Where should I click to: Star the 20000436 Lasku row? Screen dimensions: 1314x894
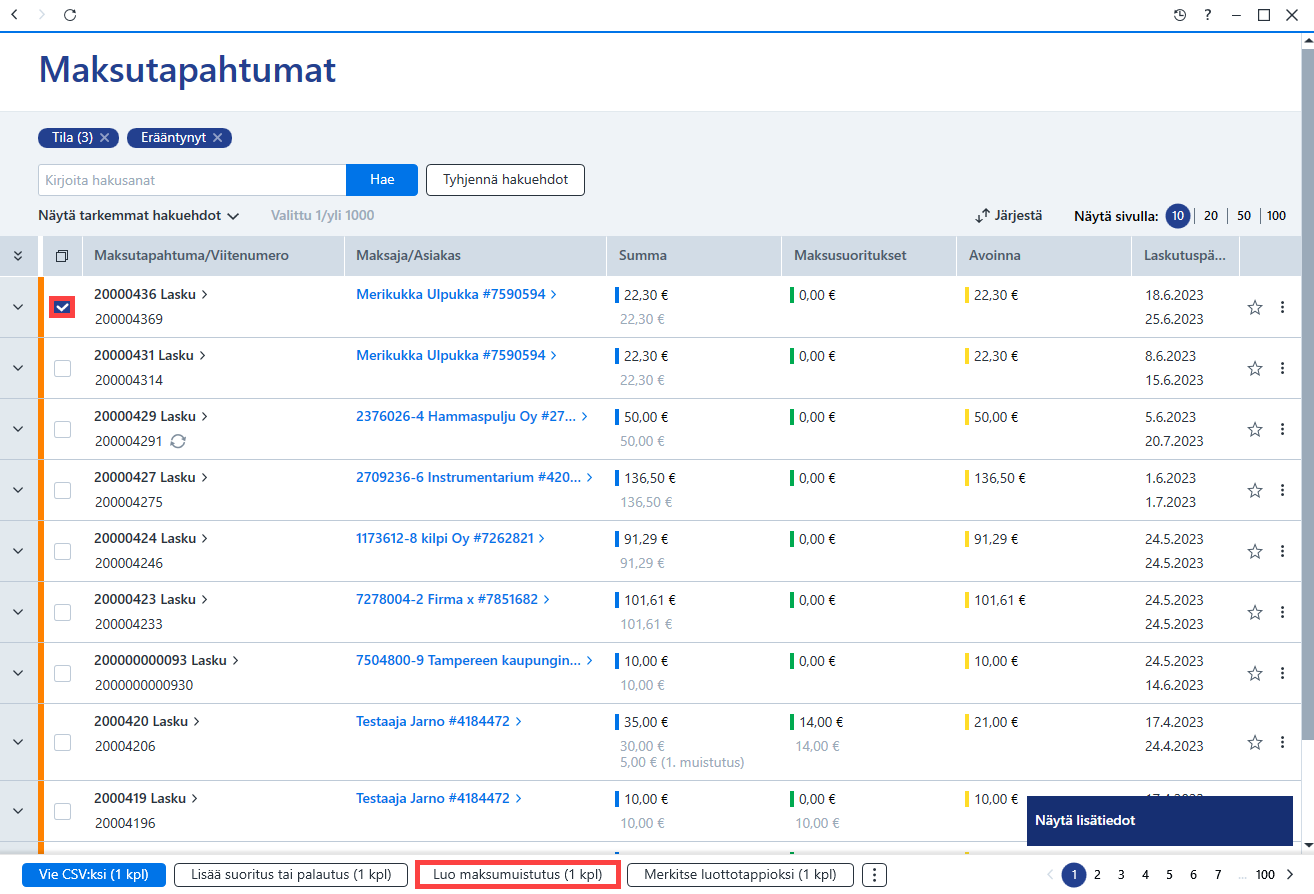pyautogui.click(x=1255, y=308)
